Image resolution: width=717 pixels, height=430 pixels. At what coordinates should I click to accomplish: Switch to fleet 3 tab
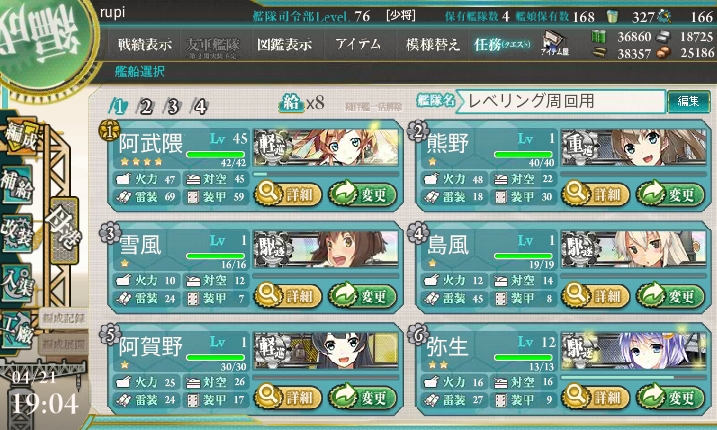[x=172, y=107]
